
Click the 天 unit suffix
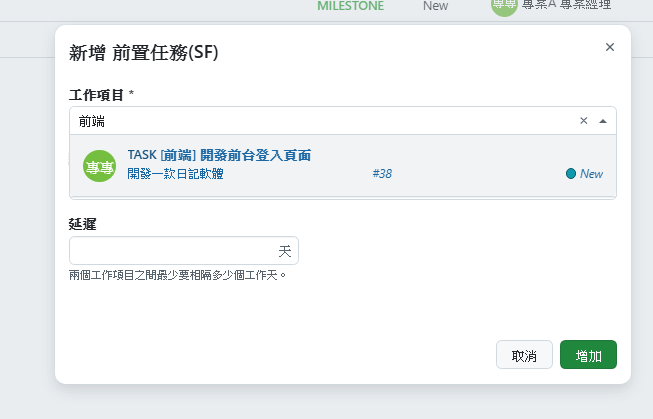(x=285, y=251)
